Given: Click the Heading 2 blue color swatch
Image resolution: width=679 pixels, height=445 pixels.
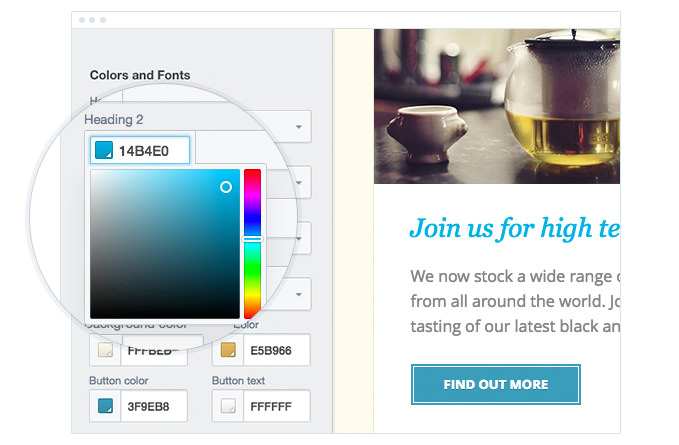Looking at the screenshot, I should pyautogui.click(x=102, y=151).
